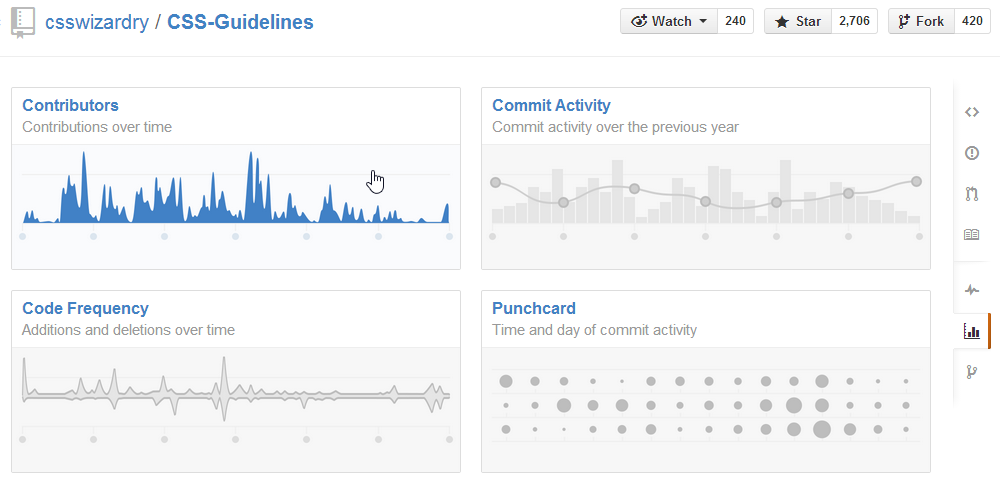View the 420 forks count
Viewport: 1000px width, 478px height.
pos(972,21)
